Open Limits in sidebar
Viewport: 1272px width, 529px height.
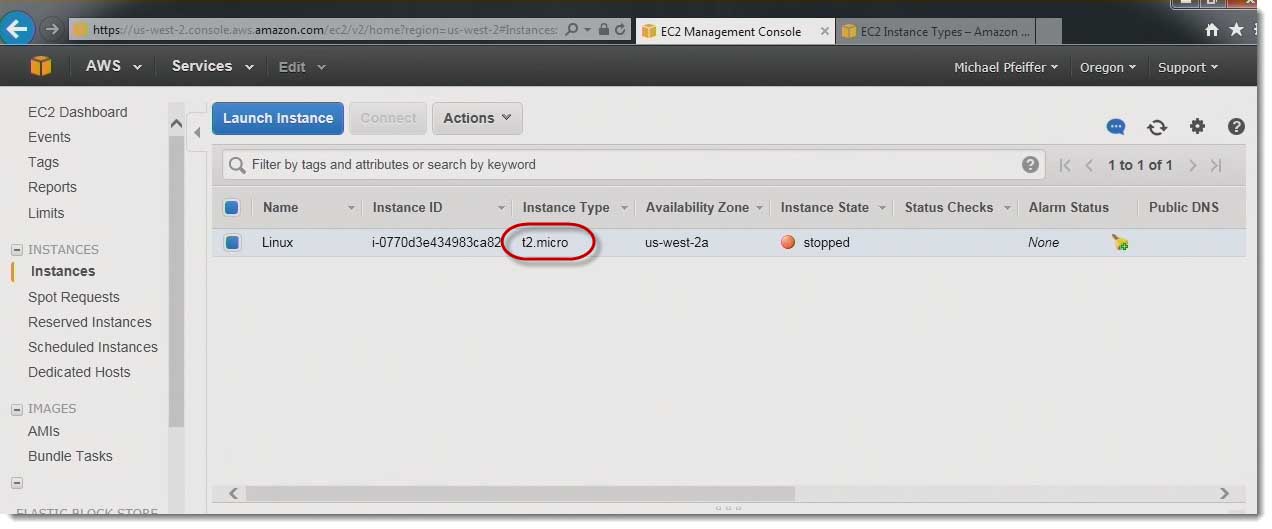pos(46,213)
